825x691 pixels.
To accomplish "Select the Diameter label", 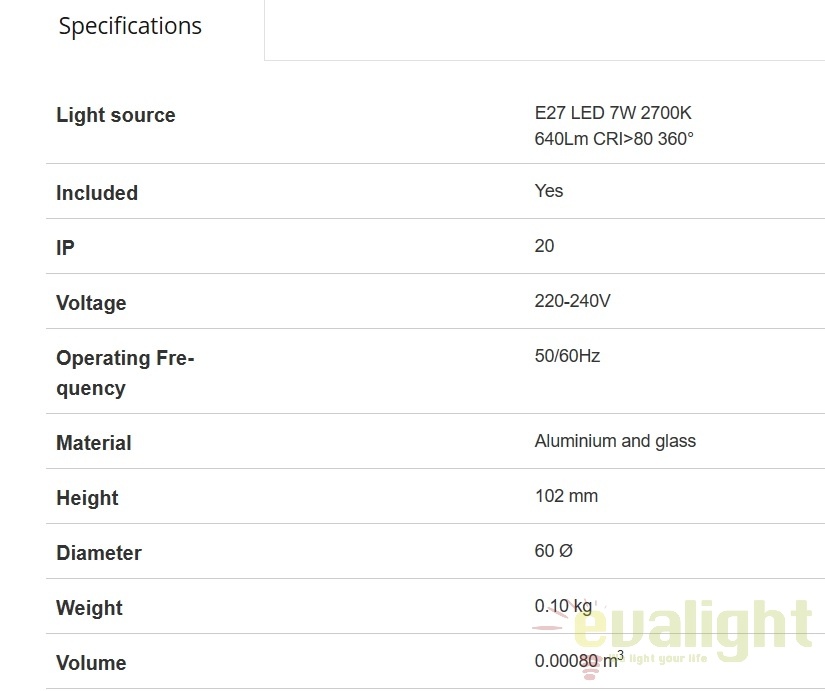I will click(99, 553).
